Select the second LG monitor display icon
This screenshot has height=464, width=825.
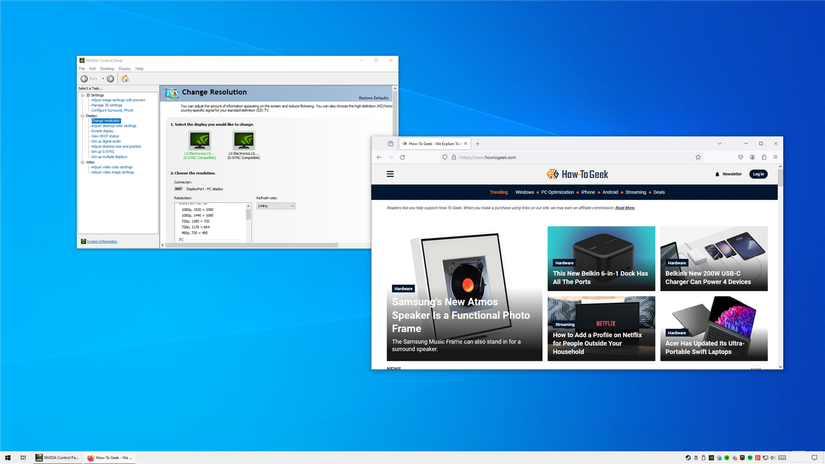tap(244, 140)
